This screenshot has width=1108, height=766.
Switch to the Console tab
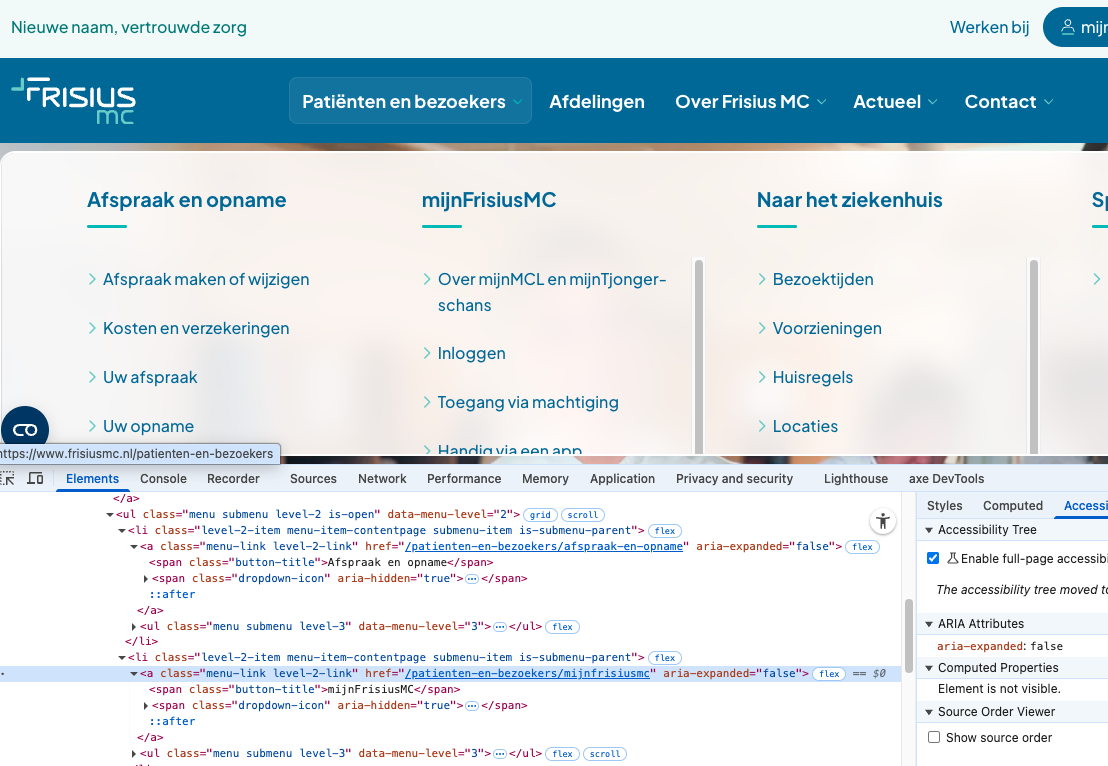[x=163, y=478]
